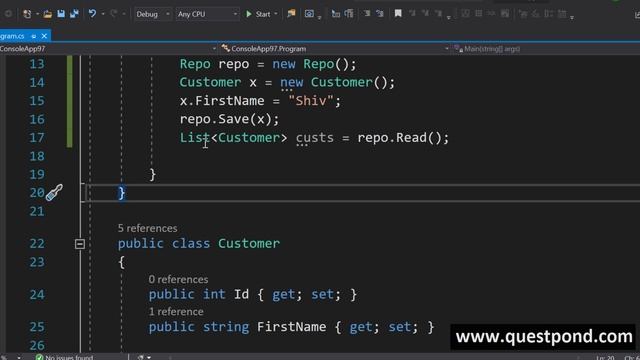Click the '0 references' CodeLens link
The height and width of the screenshot is (360, 640).
[x=178, y=279]
